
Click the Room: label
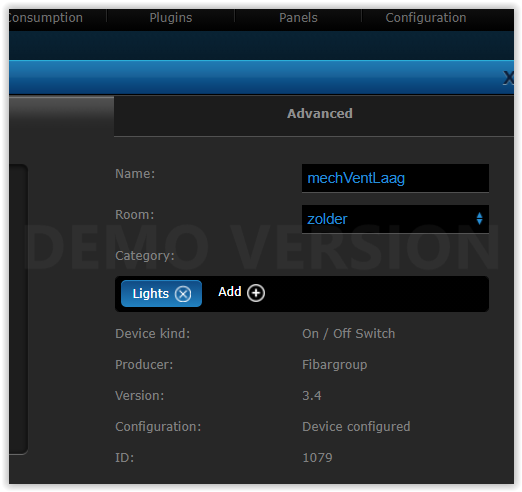pyautogui.click(x=135, y=215)
